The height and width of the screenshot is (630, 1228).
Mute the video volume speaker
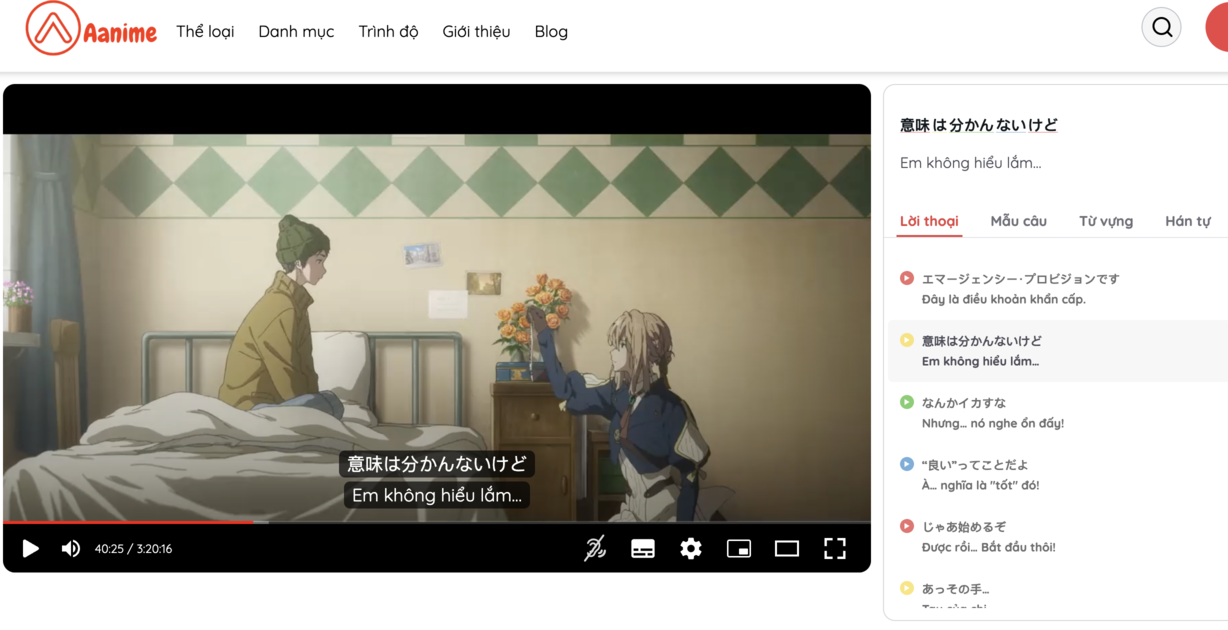coord(71,548)
